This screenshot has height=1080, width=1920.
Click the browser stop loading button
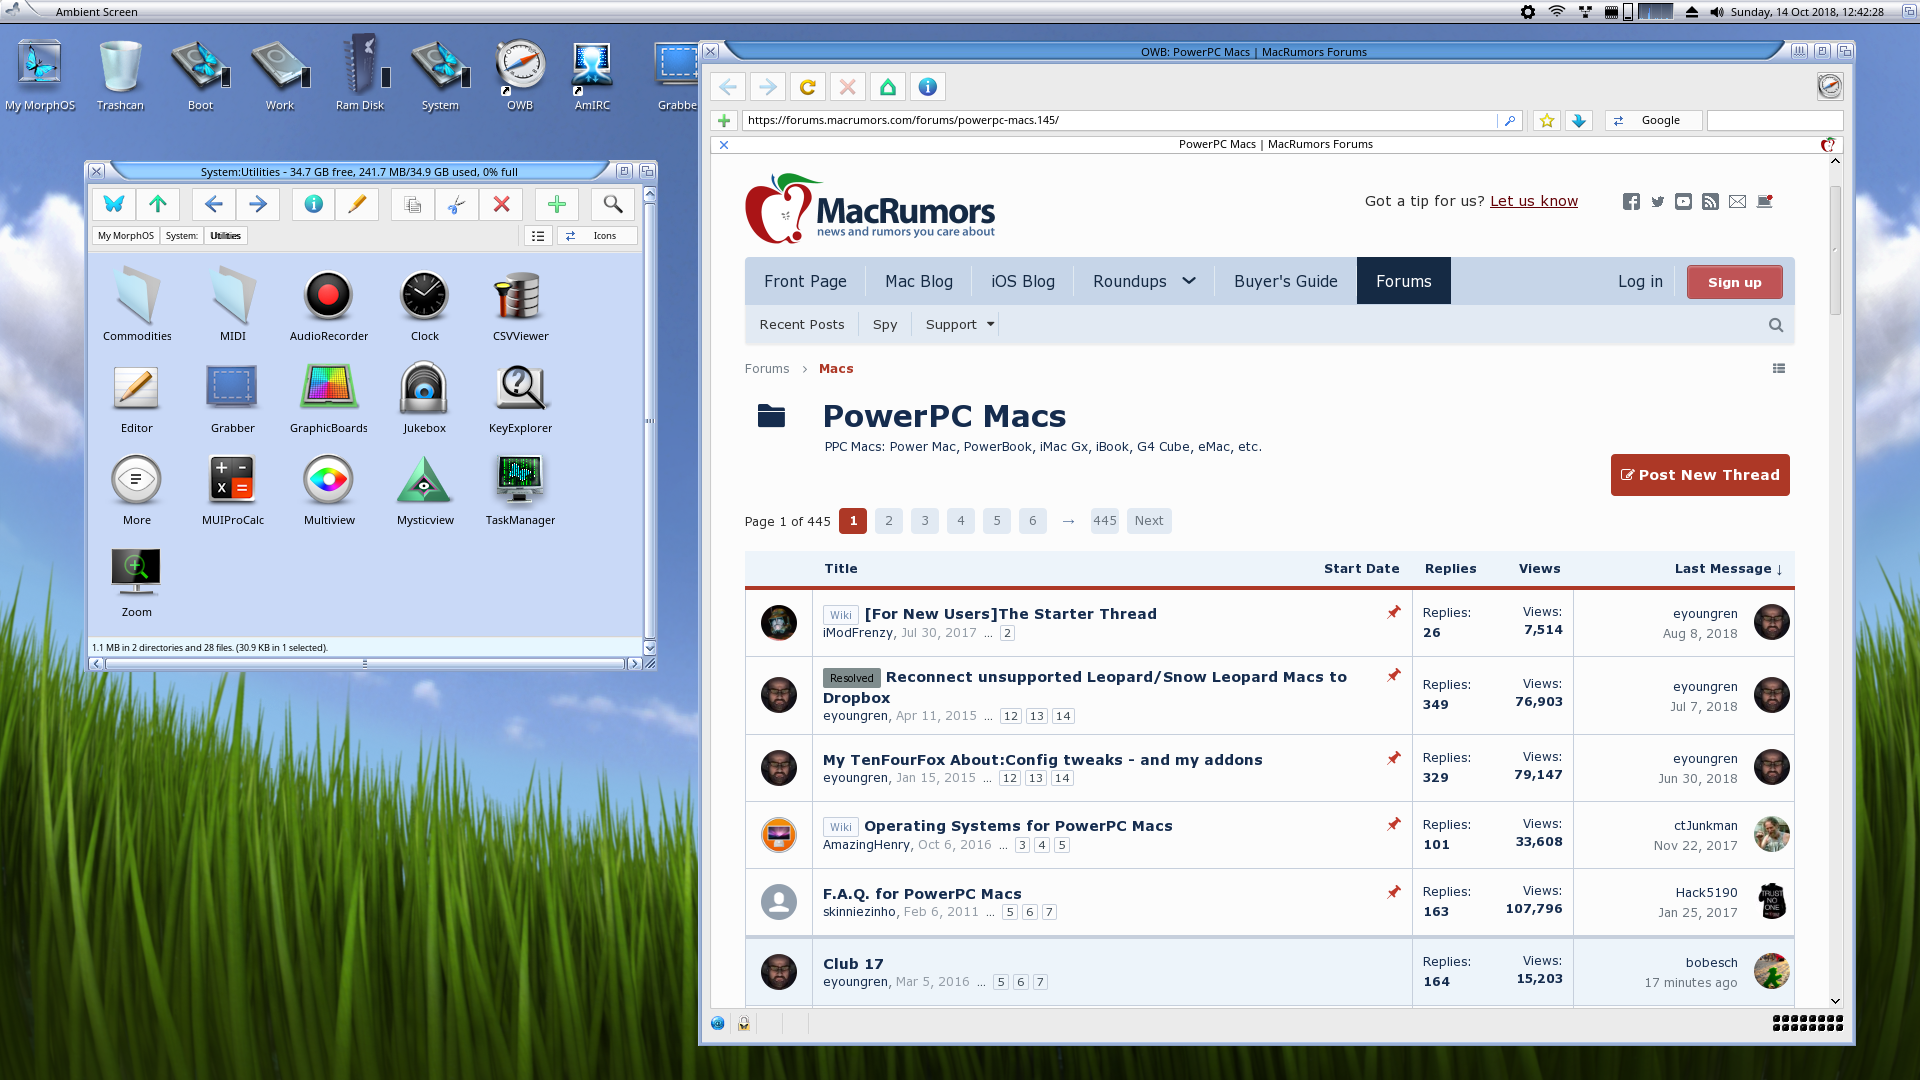click(847, 87)
